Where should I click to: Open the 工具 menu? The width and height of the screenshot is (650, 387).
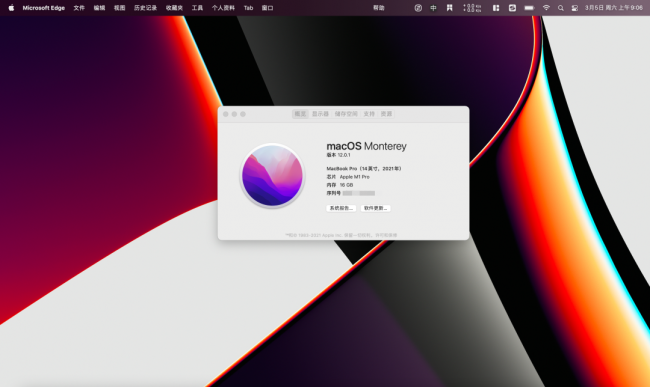(197, 8)
